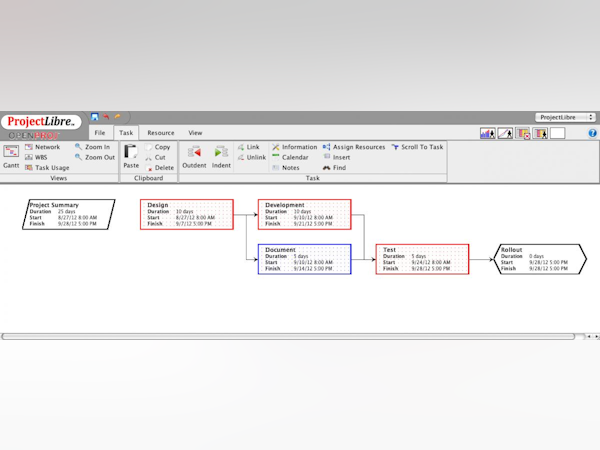This screenshot has width=600, height=450.
Task: Toggle the resource usage sub-view button
Action: coord(540,133)
